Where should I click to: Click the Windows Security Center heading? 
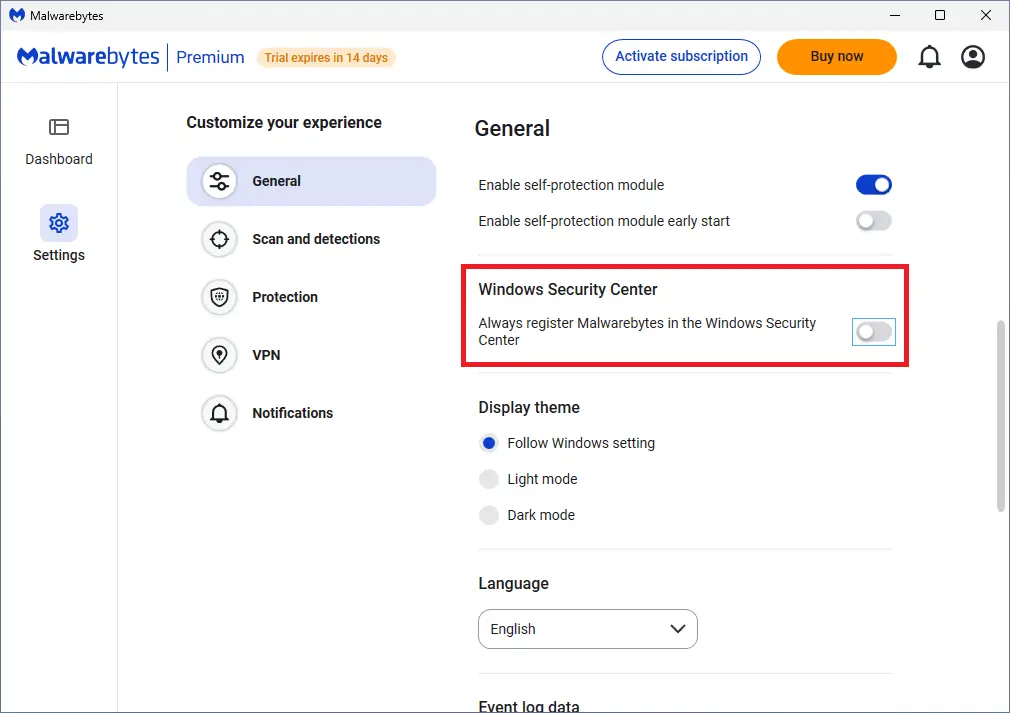[x=567, y=289]
